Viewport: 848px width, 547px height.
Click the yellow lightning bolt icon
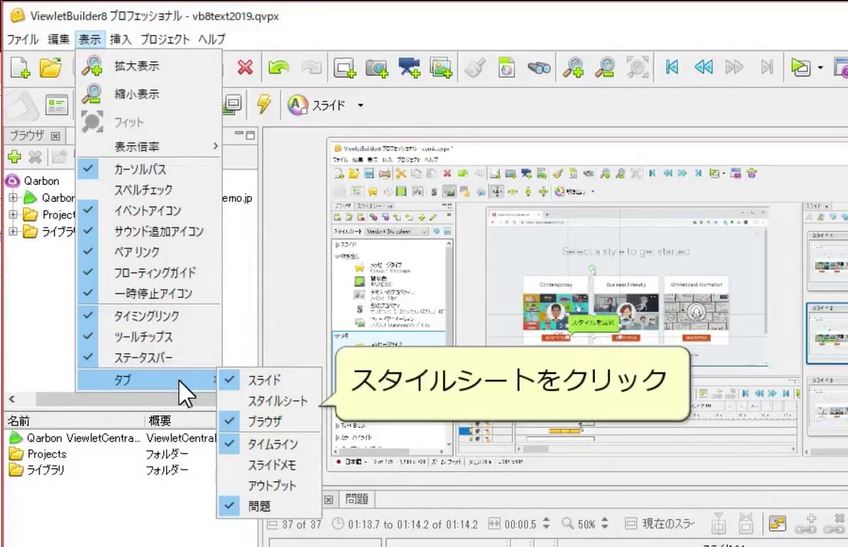(x=264, y=104)
